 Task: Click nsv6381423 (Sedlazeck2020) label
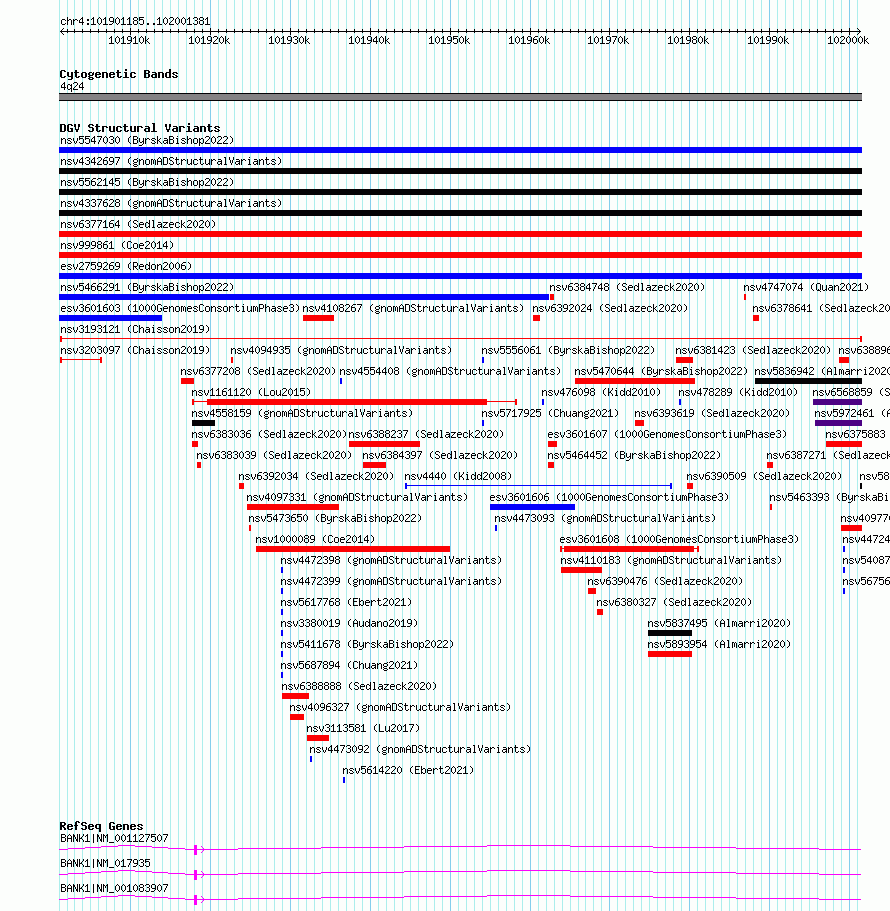[x=753, y=350]
